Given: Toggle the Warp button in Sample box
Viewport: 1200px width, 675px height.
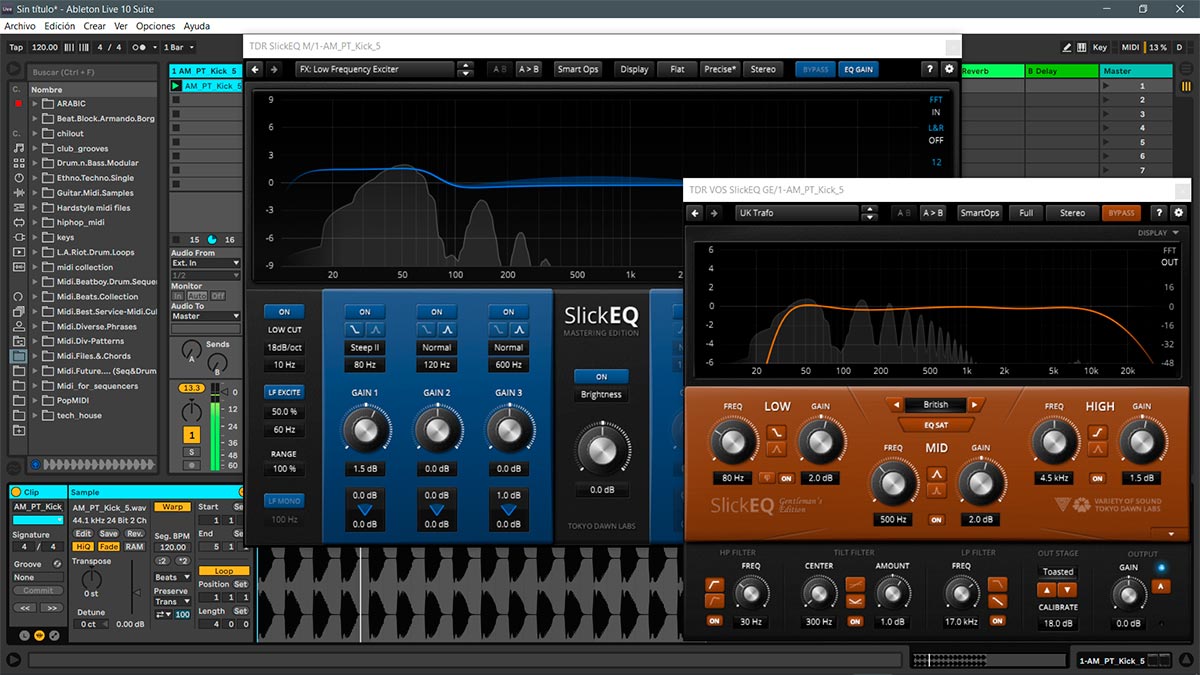Looking at the screenshot, I should pos(171,507).
